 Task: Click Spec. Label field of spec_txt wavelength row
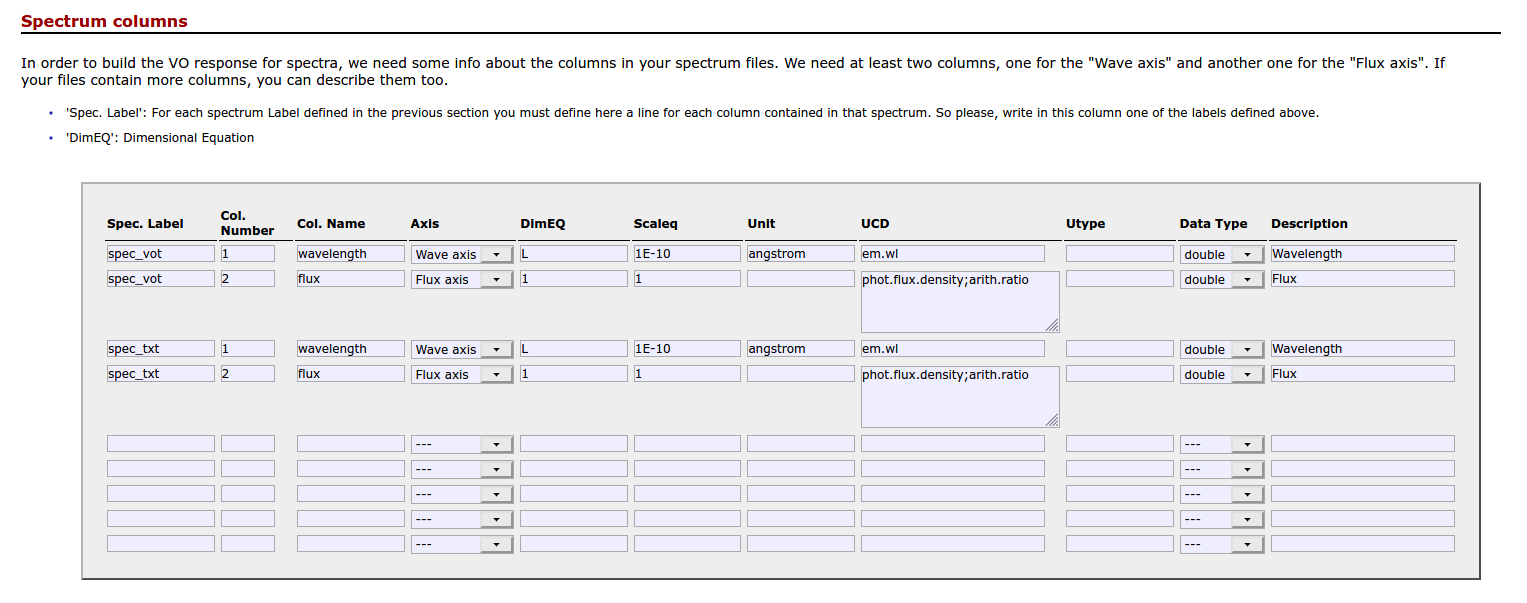point(161,349)
